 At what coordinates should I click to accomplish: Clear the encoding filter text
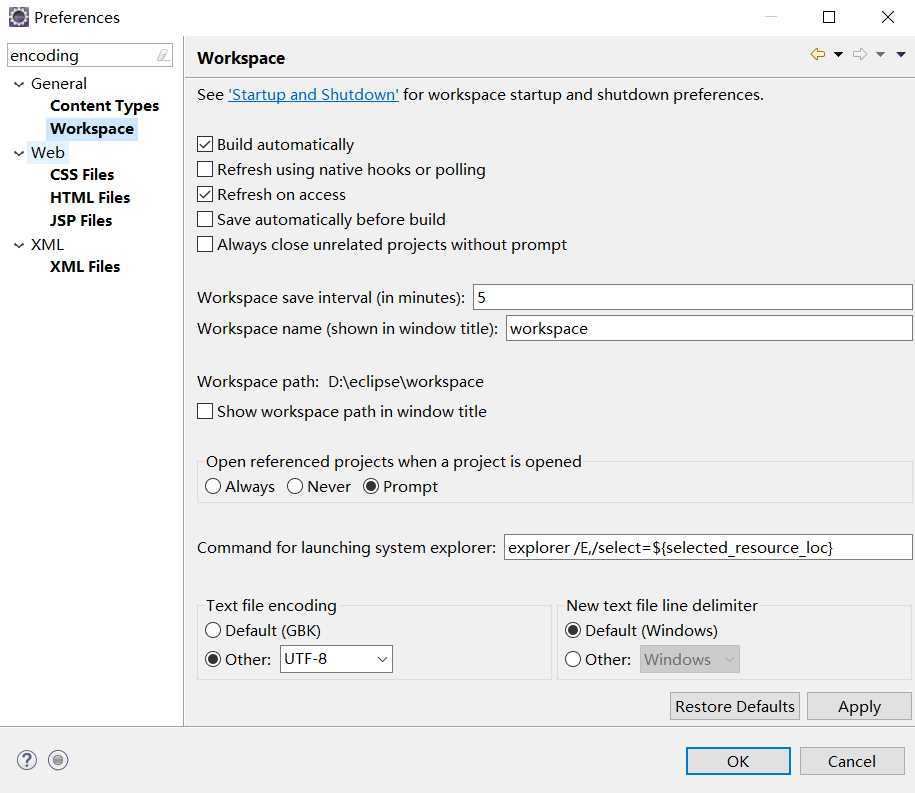[x=163, y=56]
